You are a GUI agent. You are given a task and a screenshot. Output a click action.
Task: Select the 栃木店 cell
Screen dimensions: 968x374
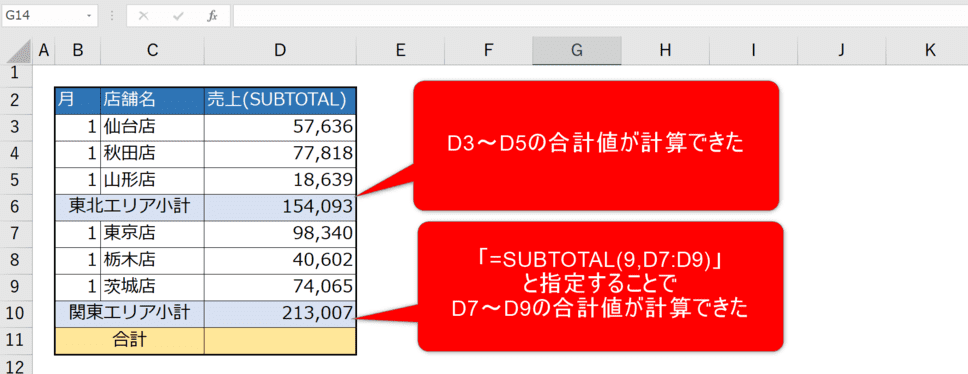pyautogui.click(x=152, y=260)
